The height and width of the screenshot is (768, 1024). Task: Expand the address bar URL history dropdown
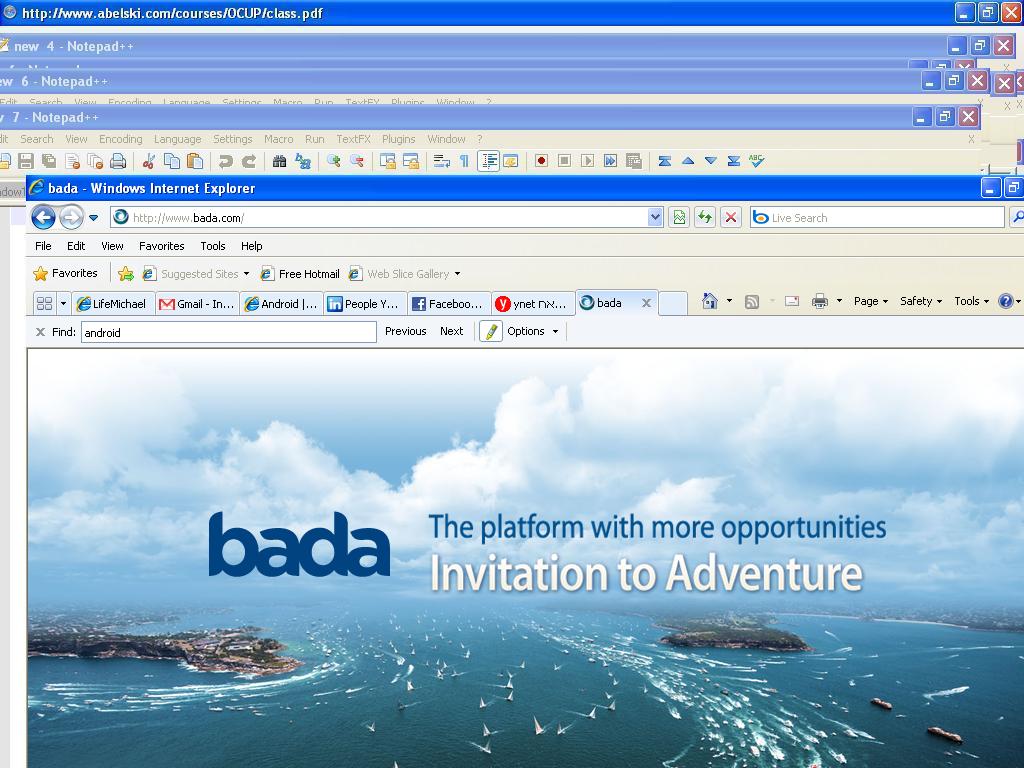655,217
